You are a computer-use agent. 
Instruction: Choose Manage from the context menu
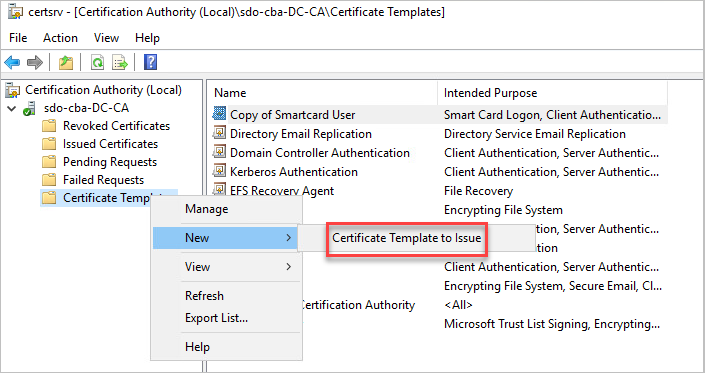point(206,209)
